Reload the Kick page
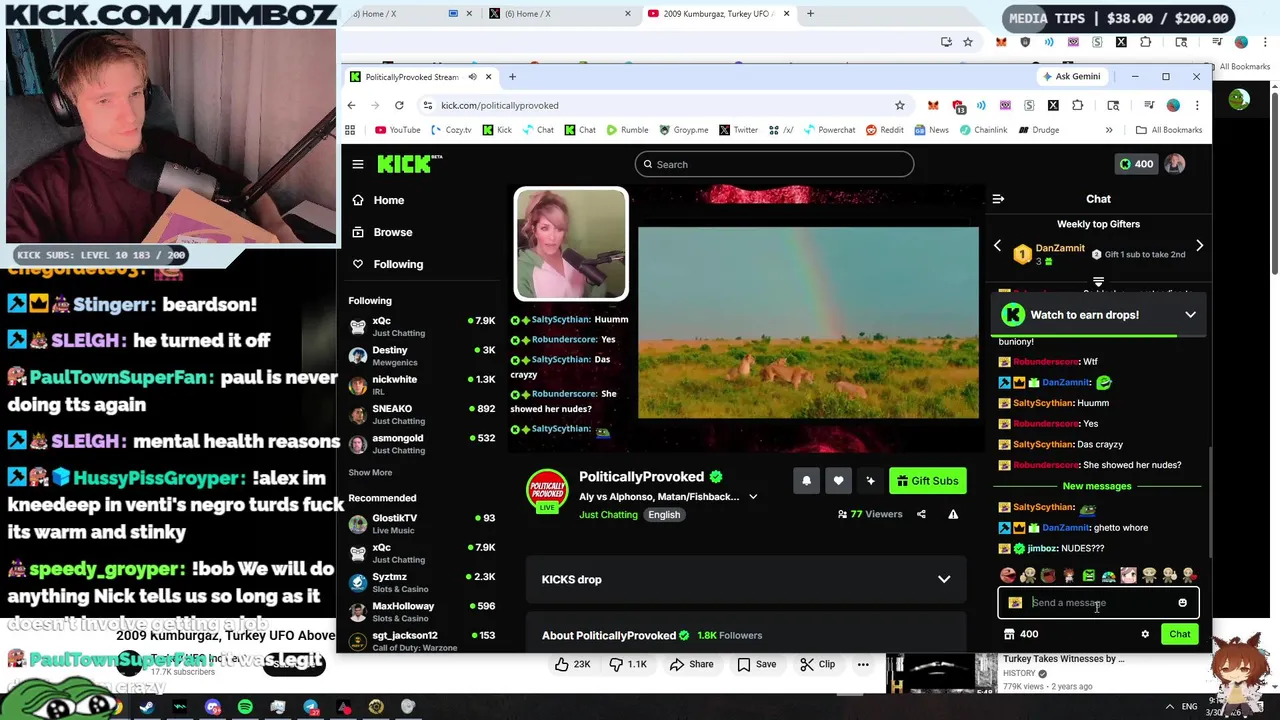Viewport: 1280px width, 720px height. [x=399, y=105]
